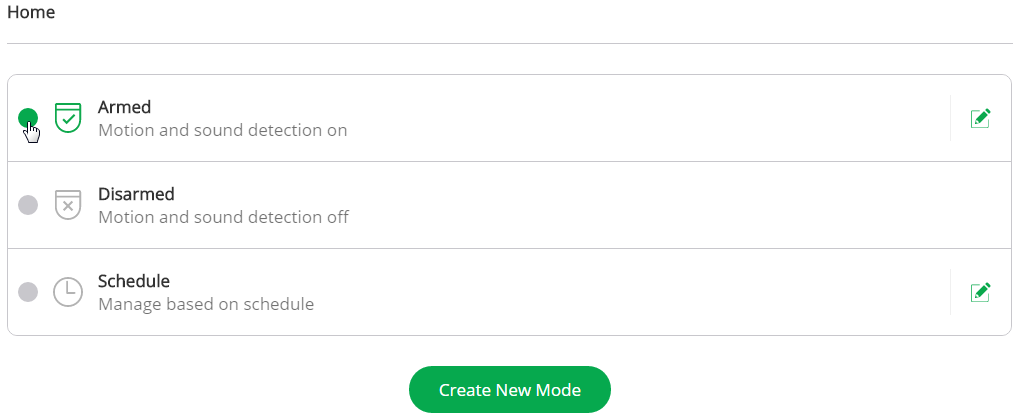Click the divider line beneath Home heading
This screenshot has height=418, width=1019.
(x=509, y=43)
